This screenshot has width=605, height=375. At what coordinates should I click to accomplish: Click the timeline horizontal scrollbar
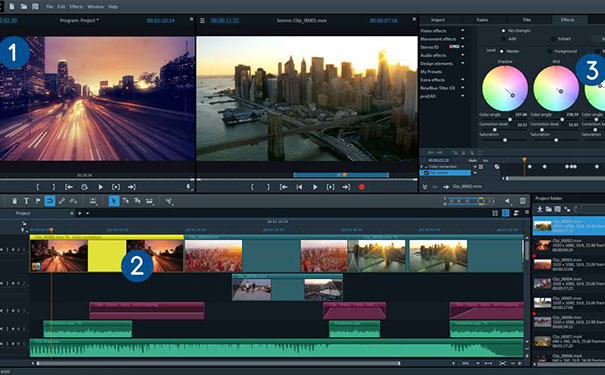218,363
